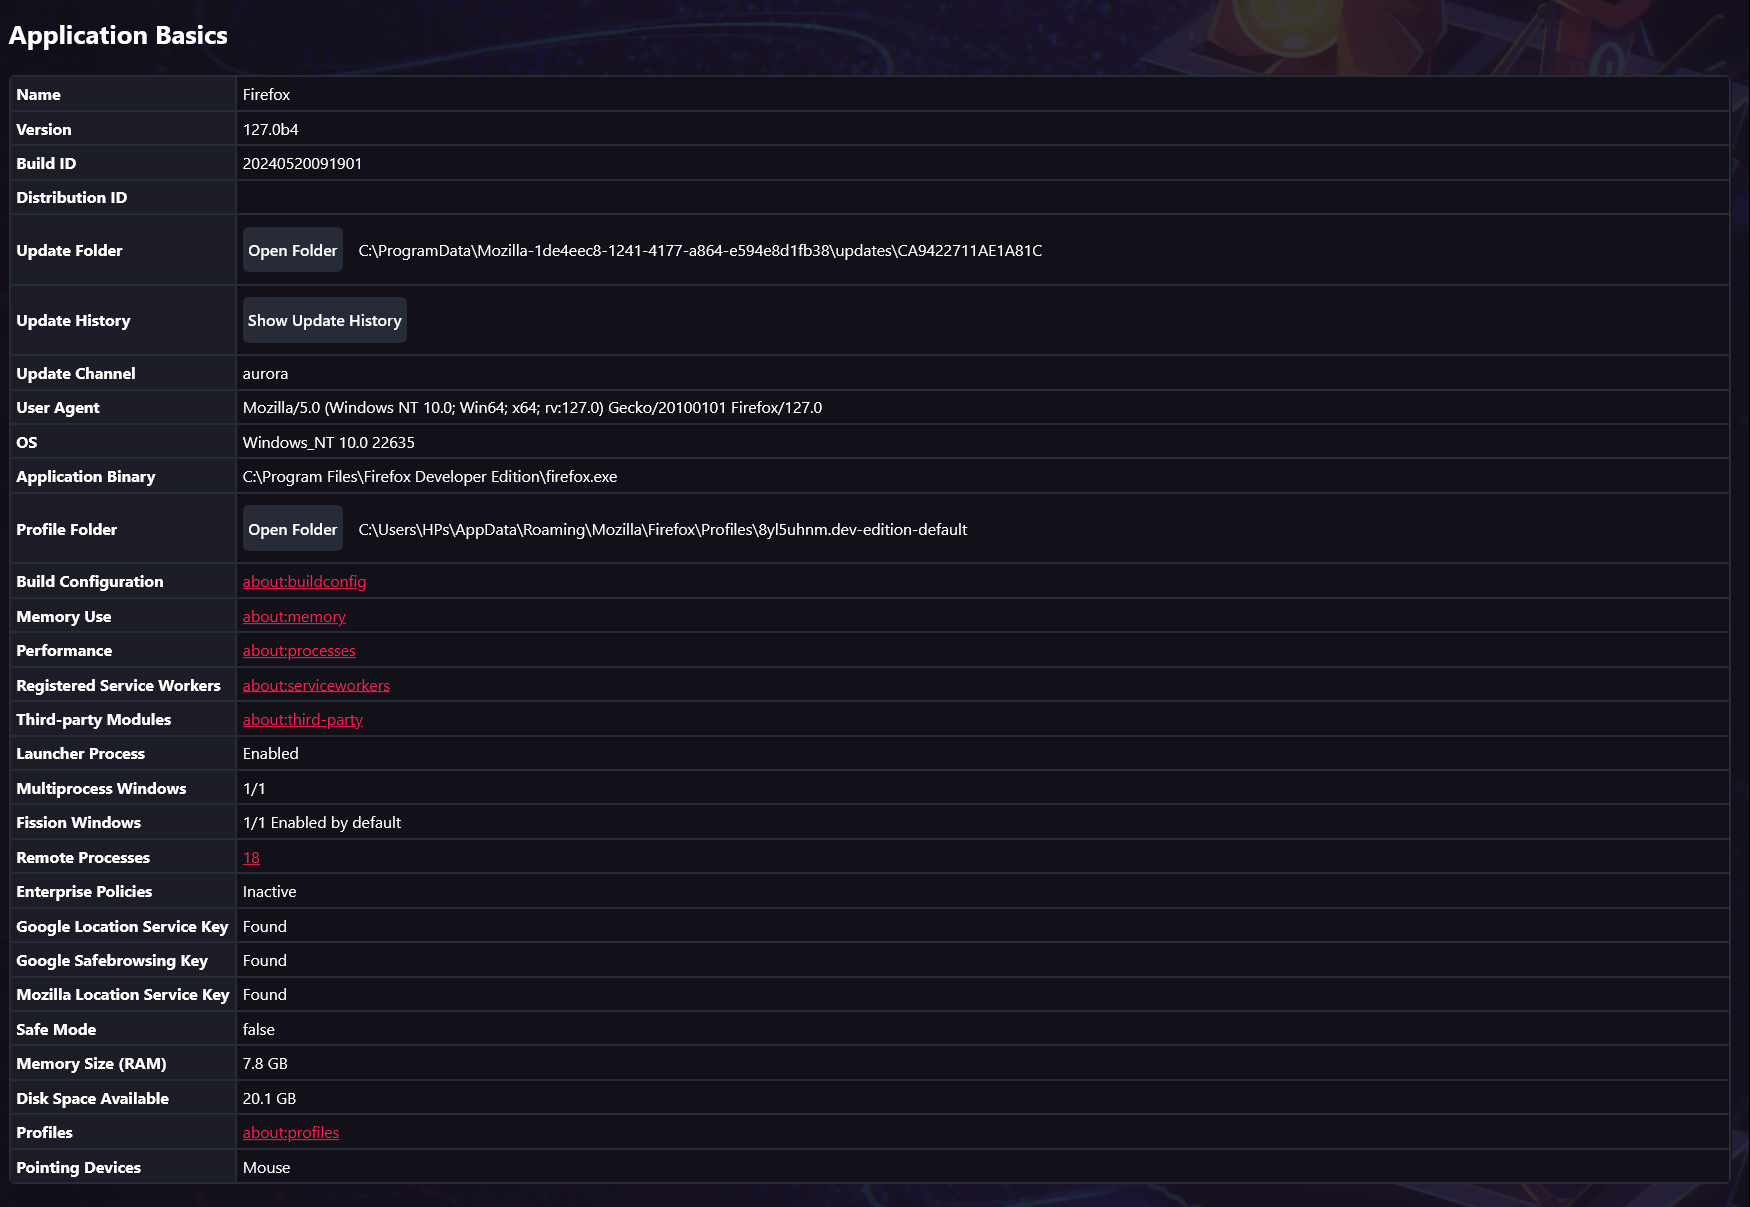This screenshot has height=1207, width=1750.
Task: Follow the about:memory link
Action: click(x=294, y=617)
